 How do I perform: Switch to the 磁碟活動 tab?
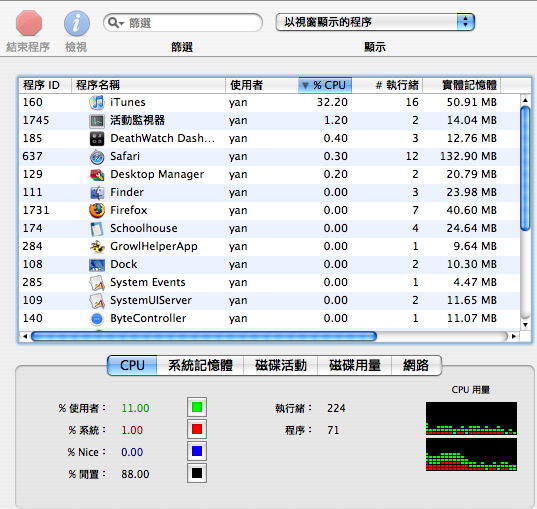coord(280,365)
